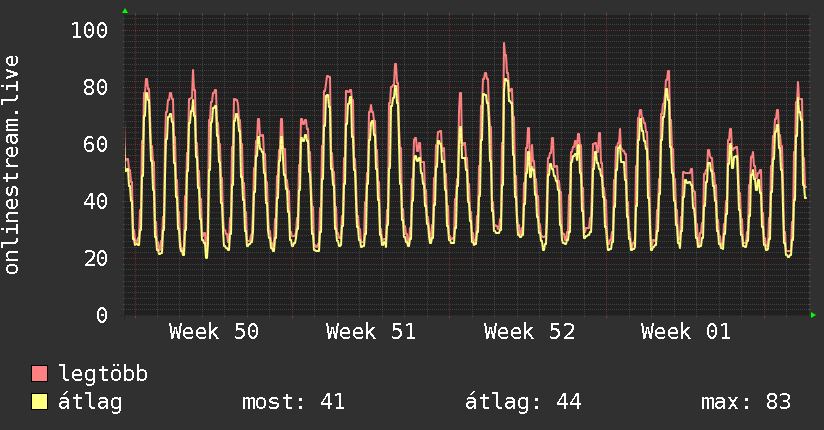Click the 'most: 41' current value
This screenshot has height=430, width=824.
point(293,402)
